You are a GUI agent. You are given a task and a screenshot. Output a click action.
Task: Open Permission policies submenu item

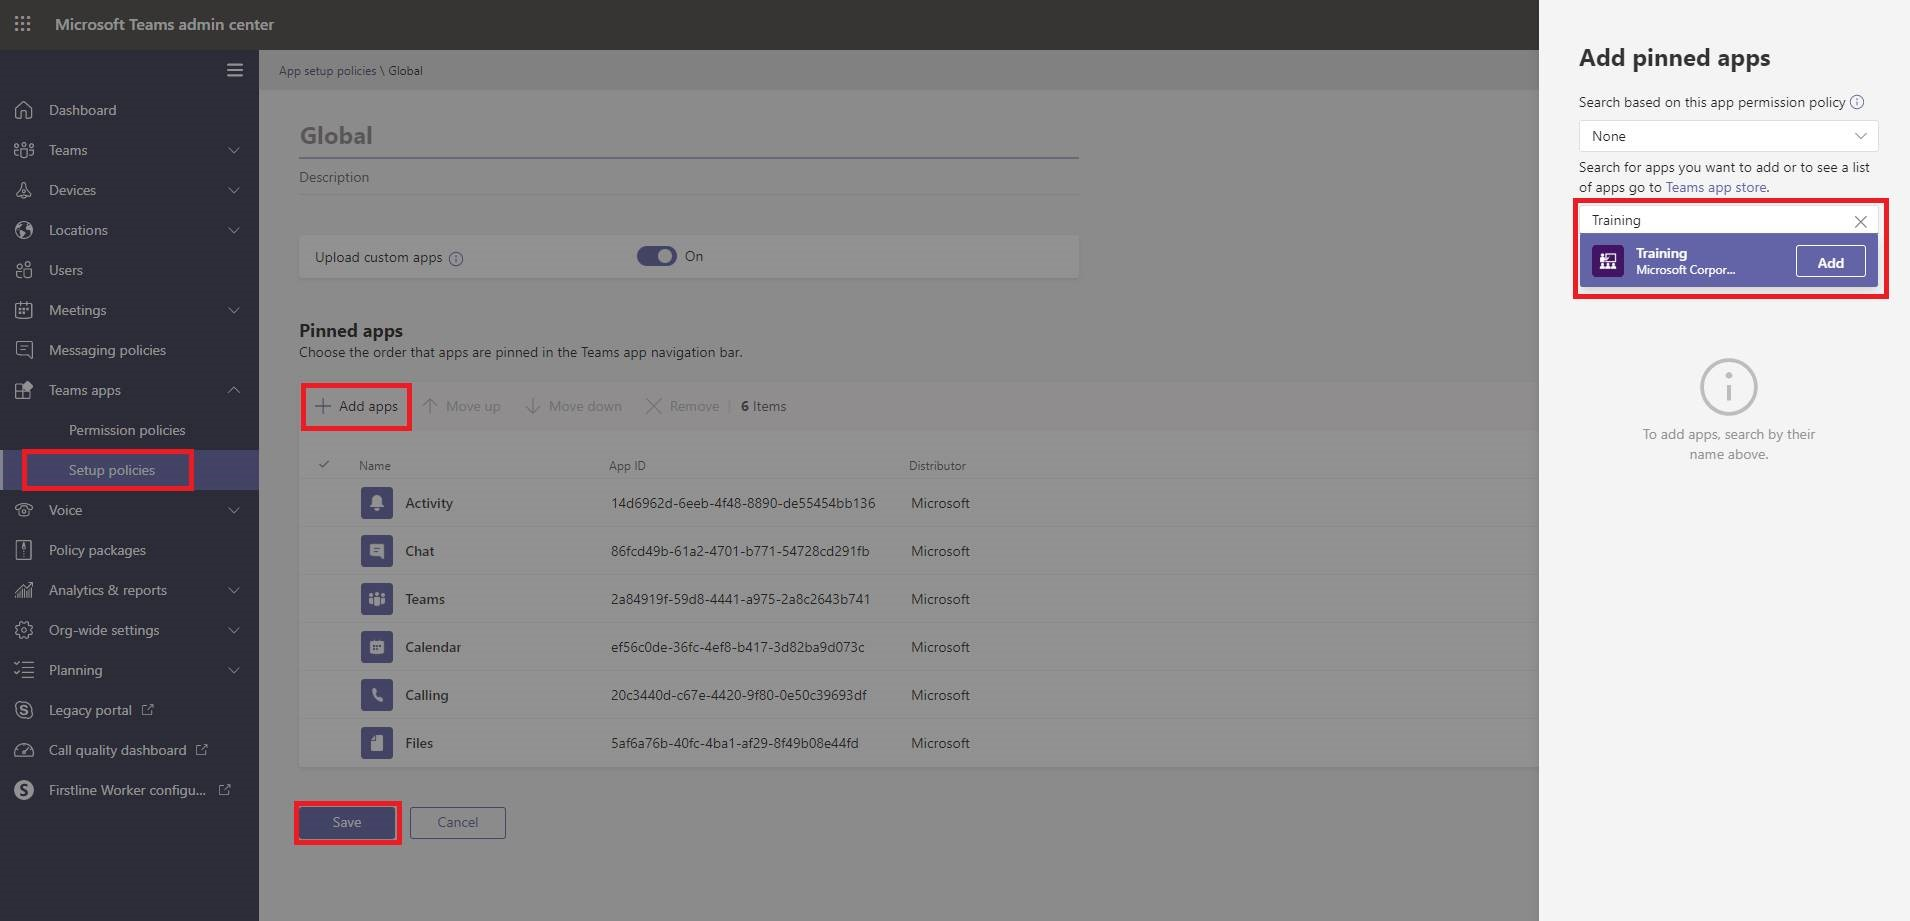(x=127, y=430)
